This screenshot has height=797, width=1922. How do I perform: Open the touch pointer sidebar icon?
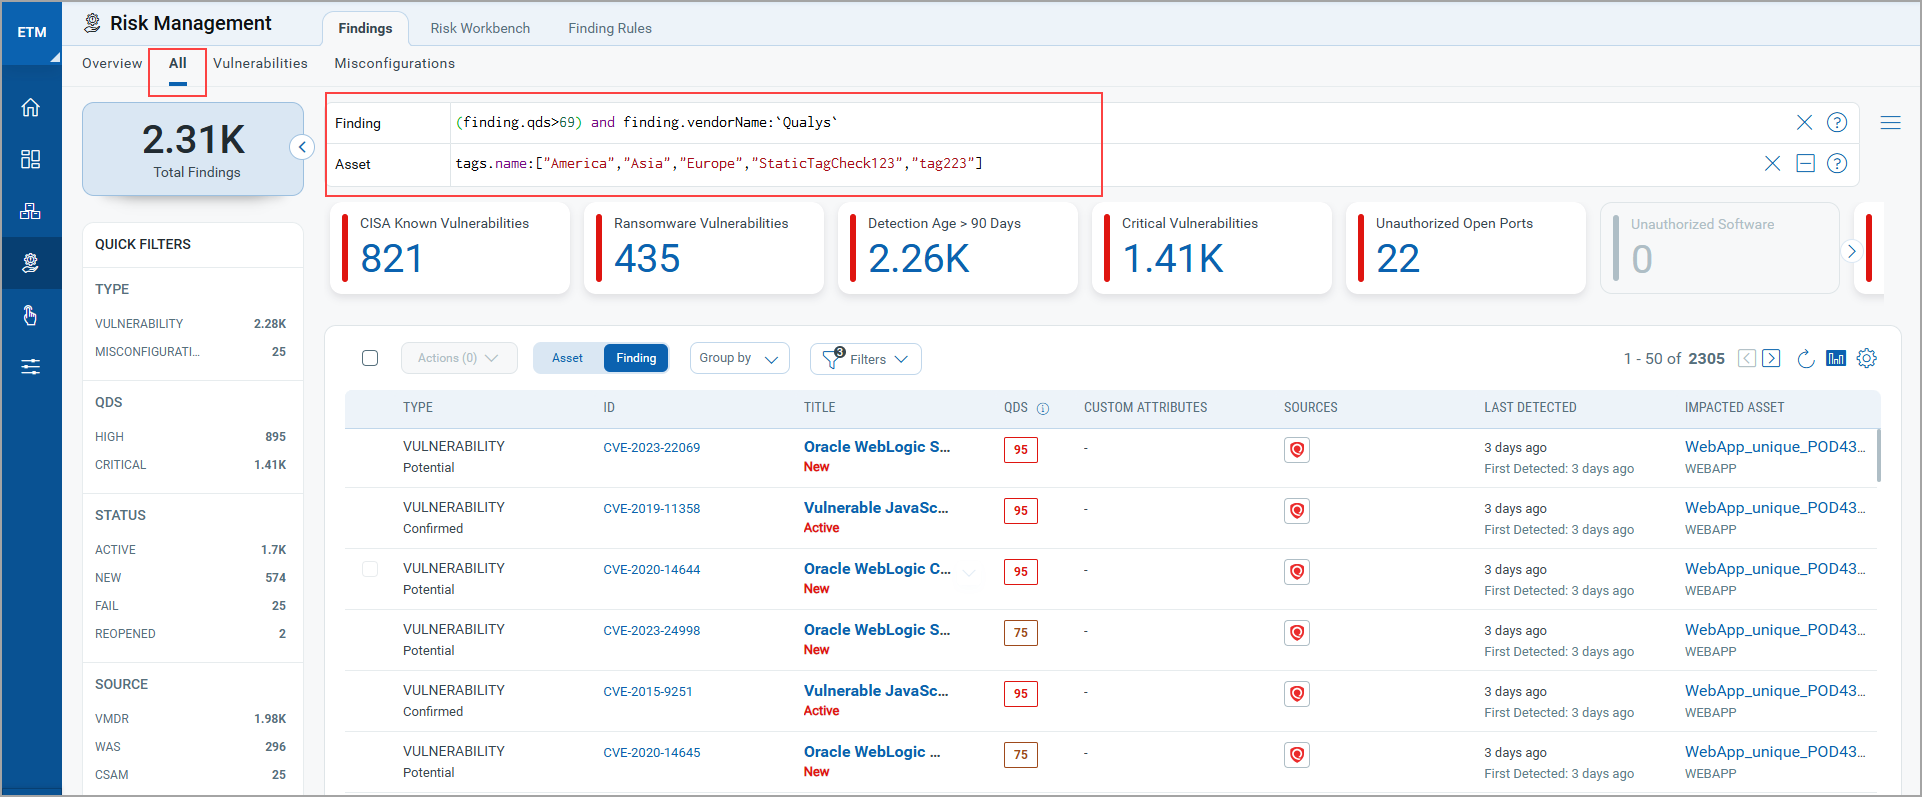pyautogui.click(x=31, y=315)
